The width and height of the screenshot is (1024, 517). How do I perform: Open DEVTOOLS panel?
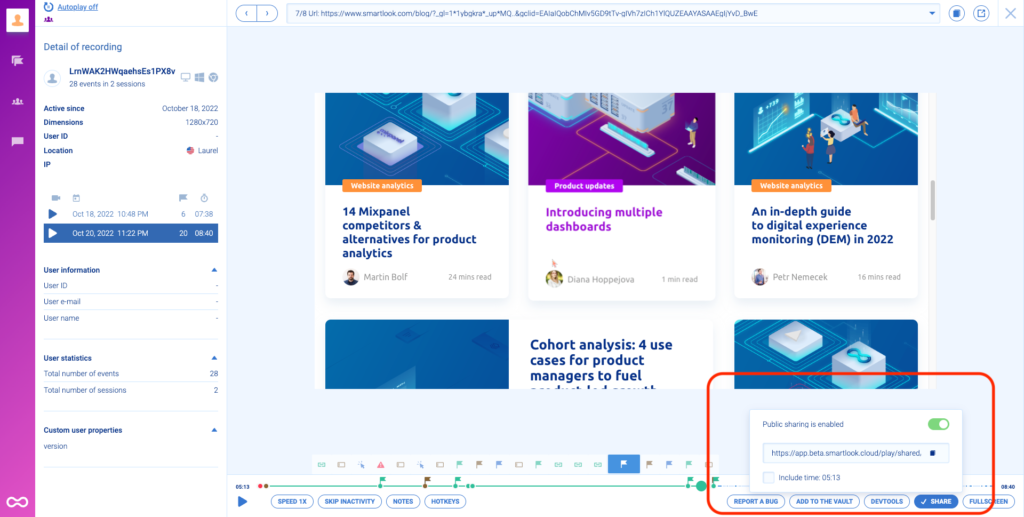887,501
